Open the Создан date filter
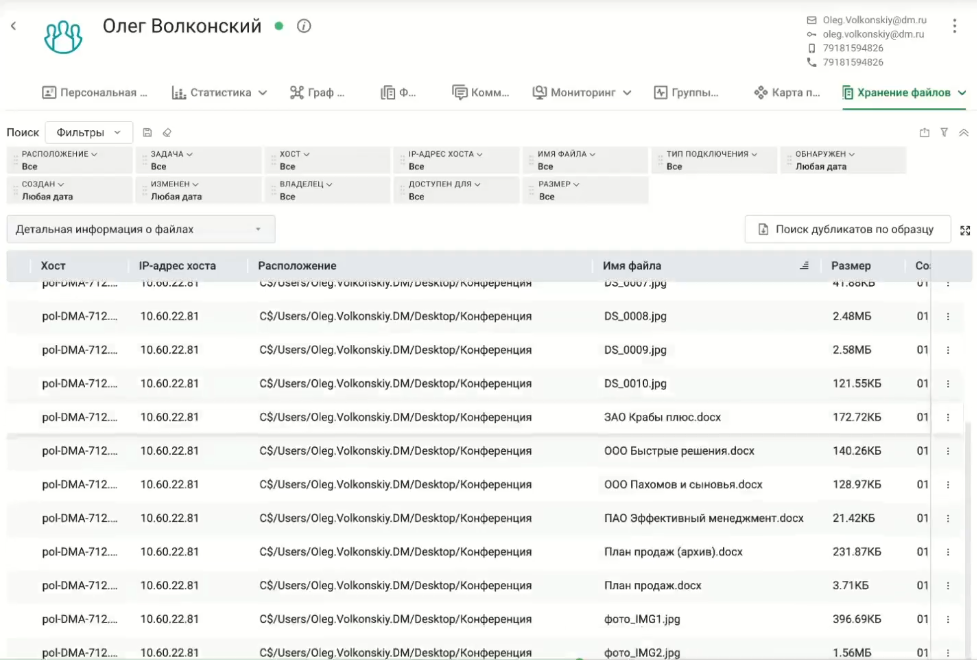977x660 pixels. coord(70,190)
